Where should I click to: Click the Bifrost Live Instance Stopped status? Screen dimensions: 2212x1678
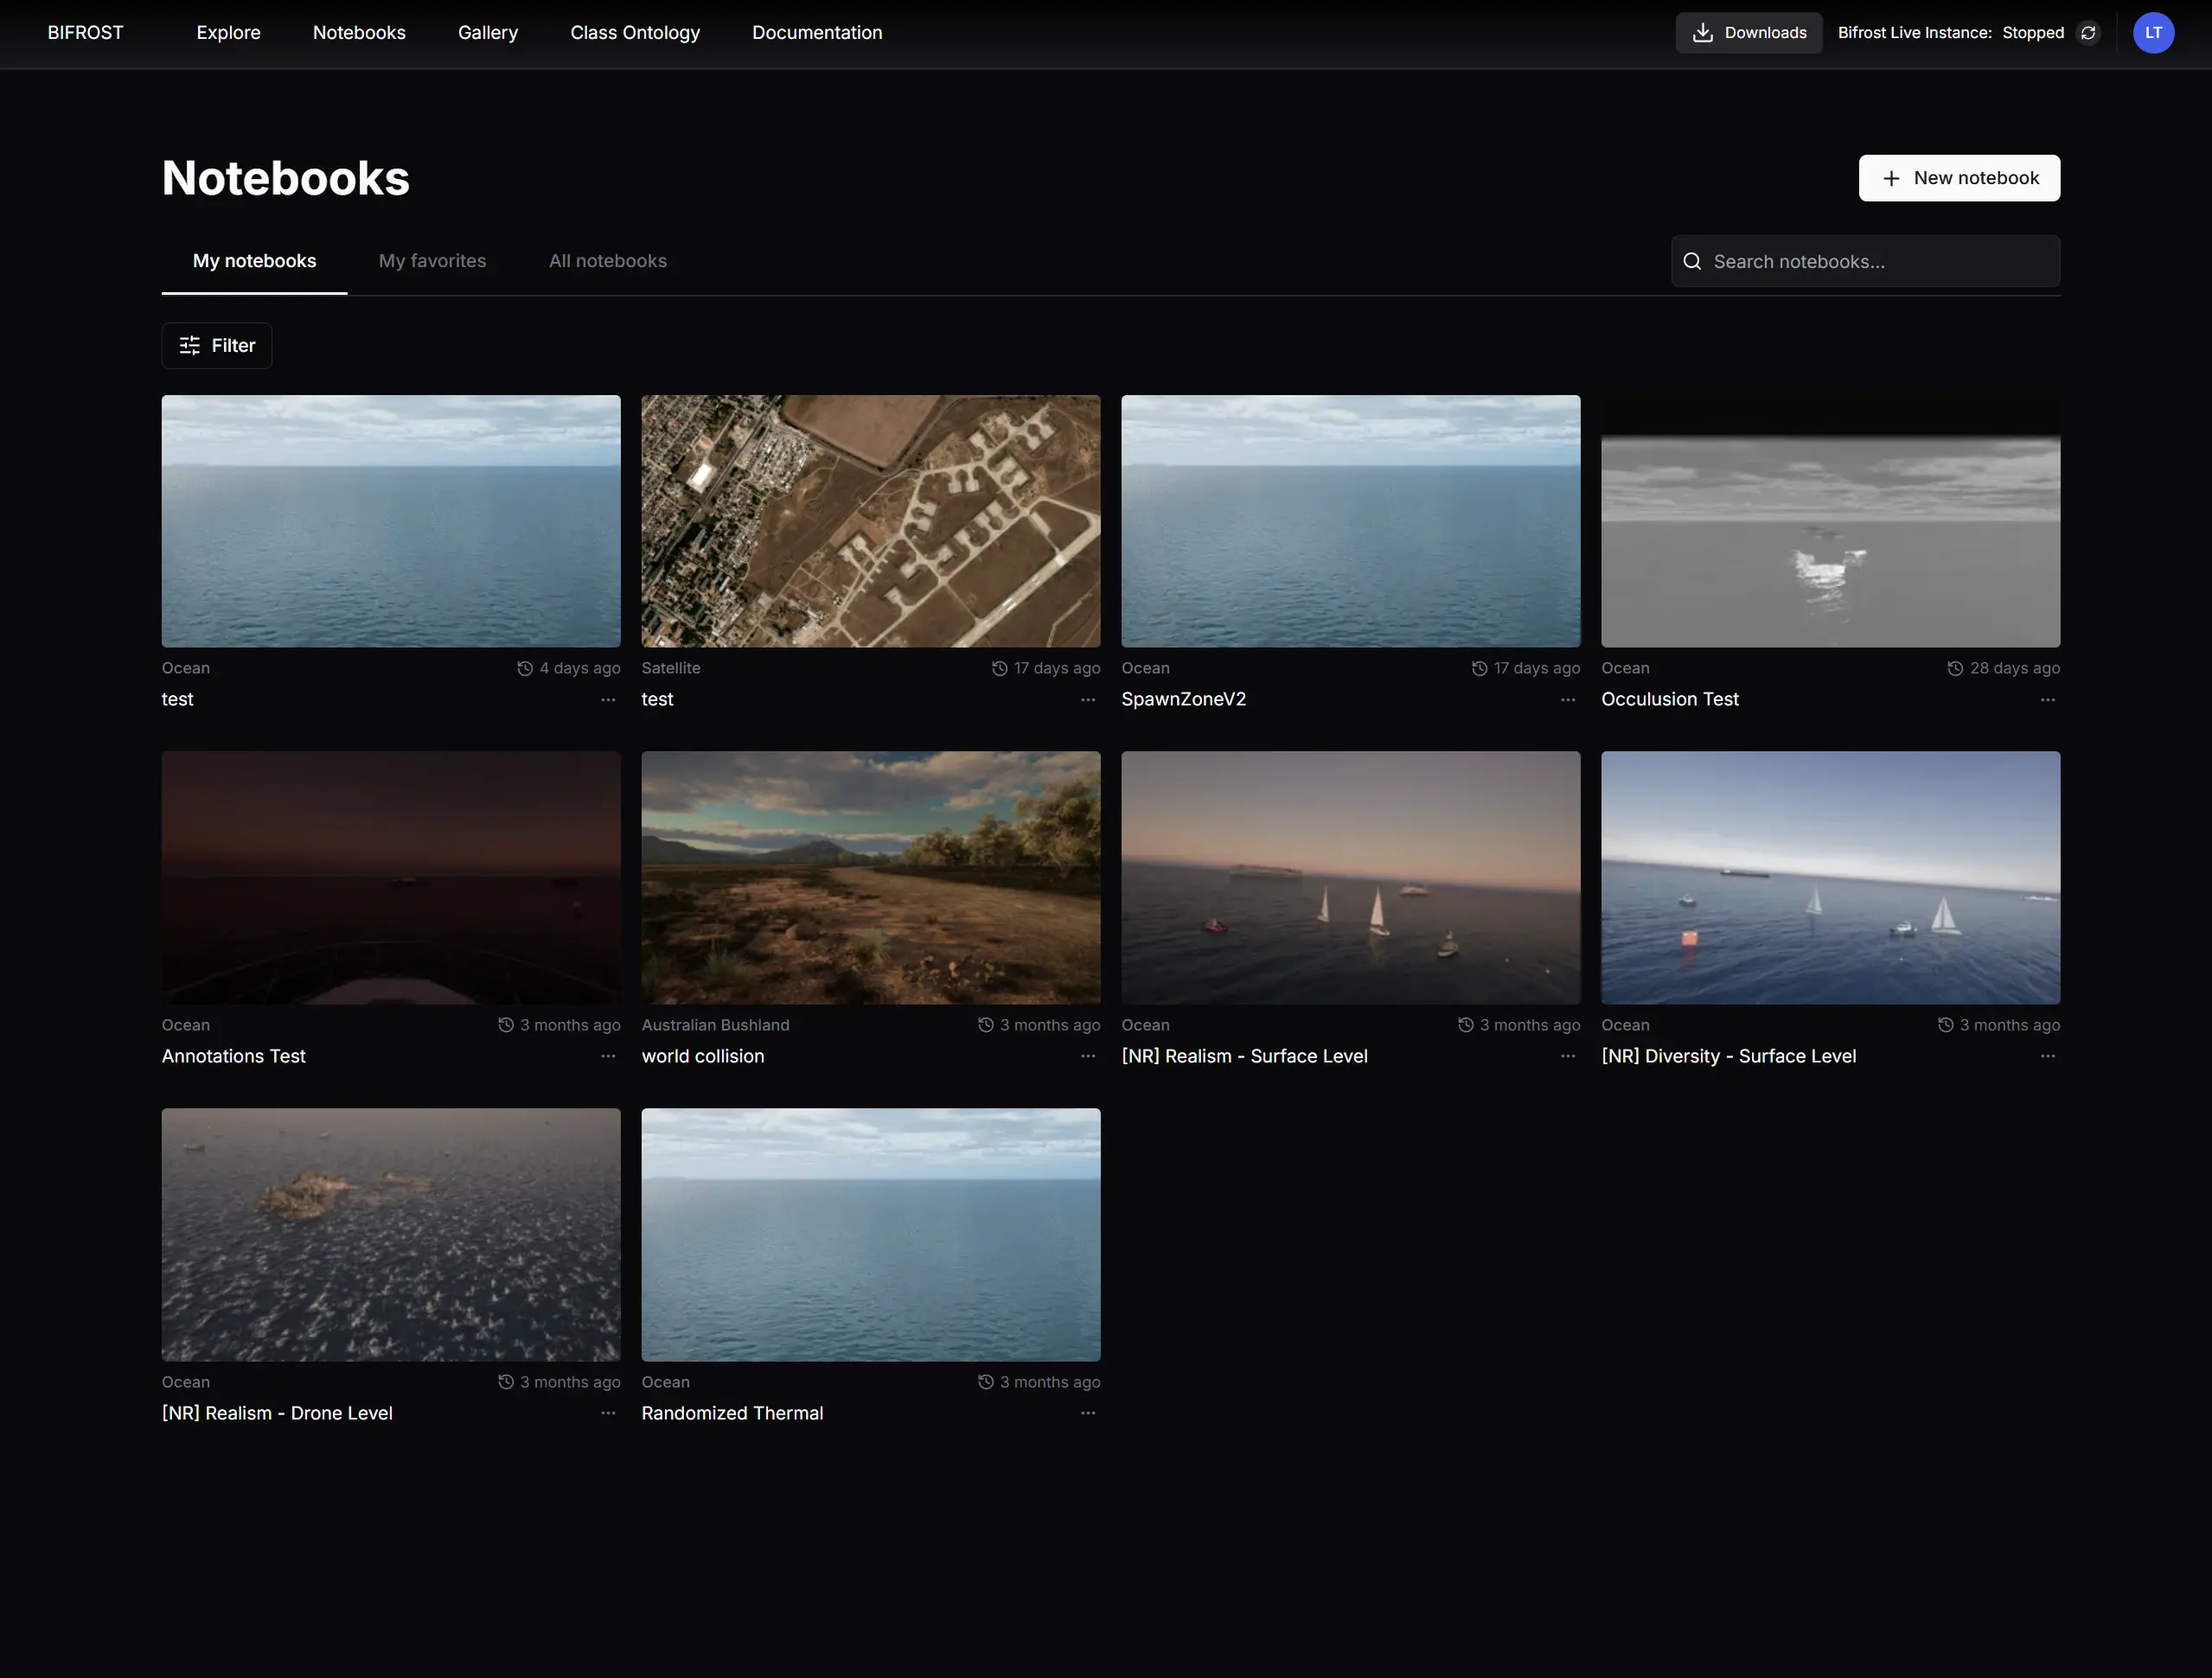point(1951,33)
